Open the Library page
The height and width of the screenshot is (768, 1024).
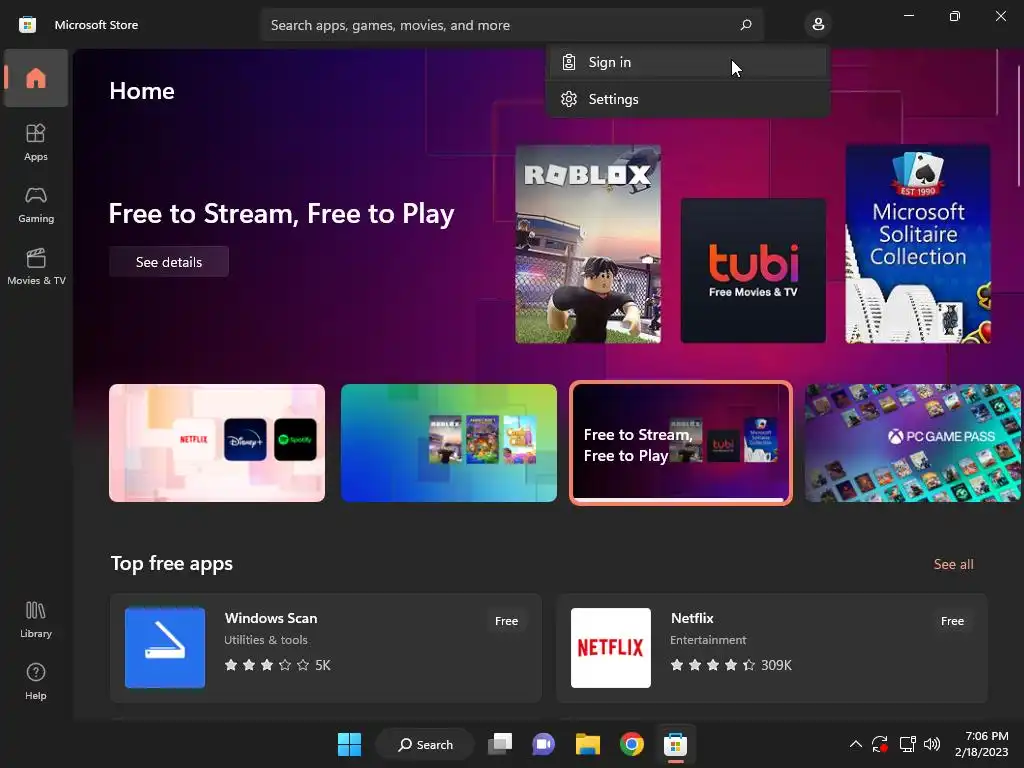coord(35,620)
